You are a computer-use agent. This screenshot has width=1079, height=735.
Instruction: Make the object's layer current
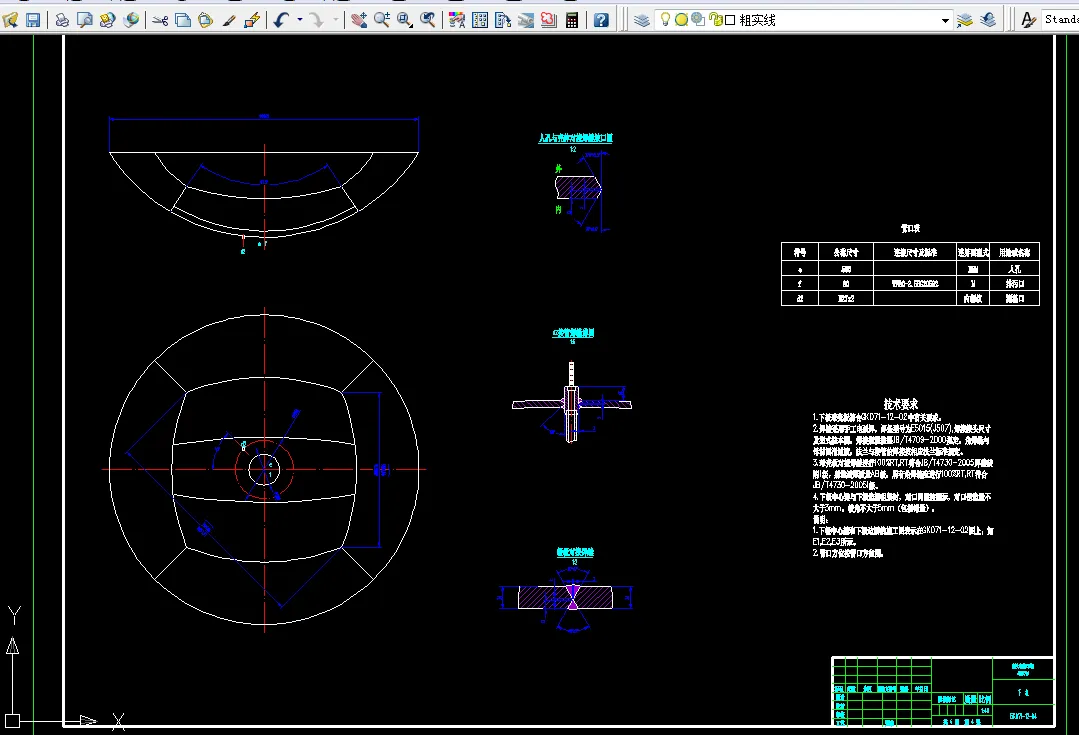(965, 20)
